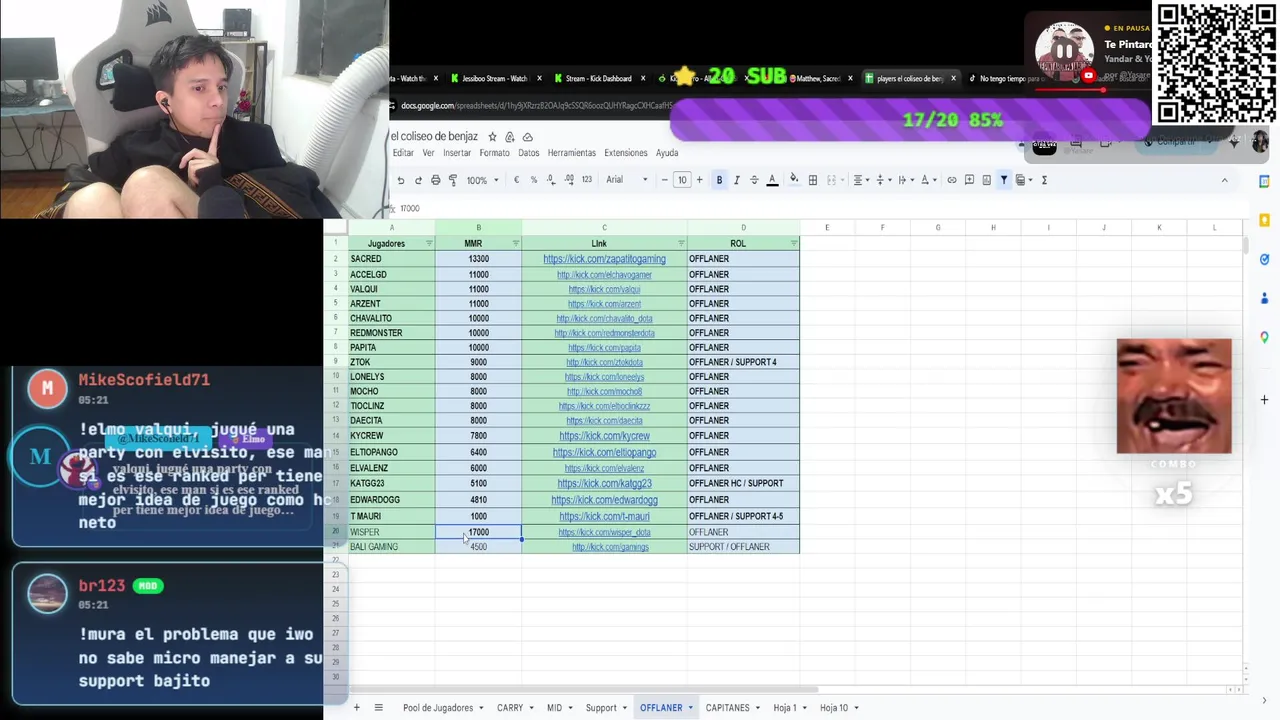Viewport: 1280px width, 720px height.
Task: Open the filter views dropdown
Action: pyautogui.click(x=1023, y=180)
